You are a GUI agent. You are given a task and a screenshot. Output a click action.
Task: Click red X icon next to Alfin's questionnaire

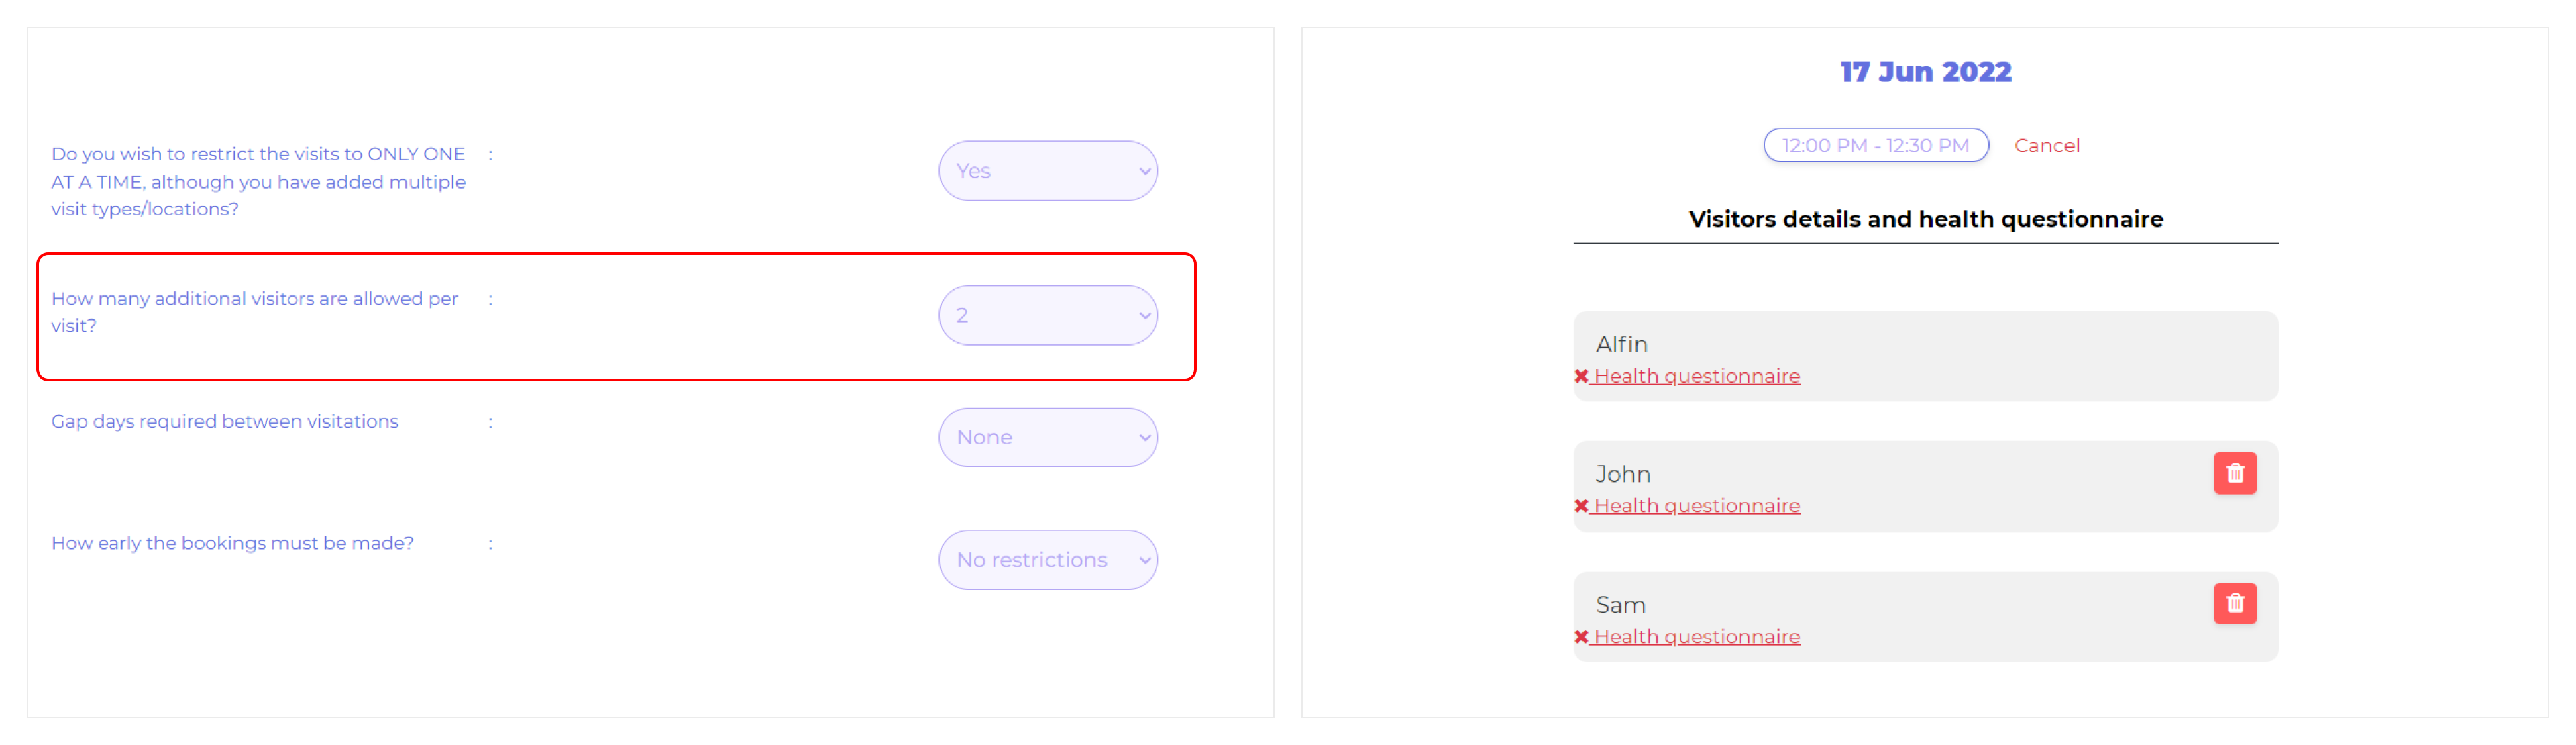pyautogui.click(x=1581, y=376)
